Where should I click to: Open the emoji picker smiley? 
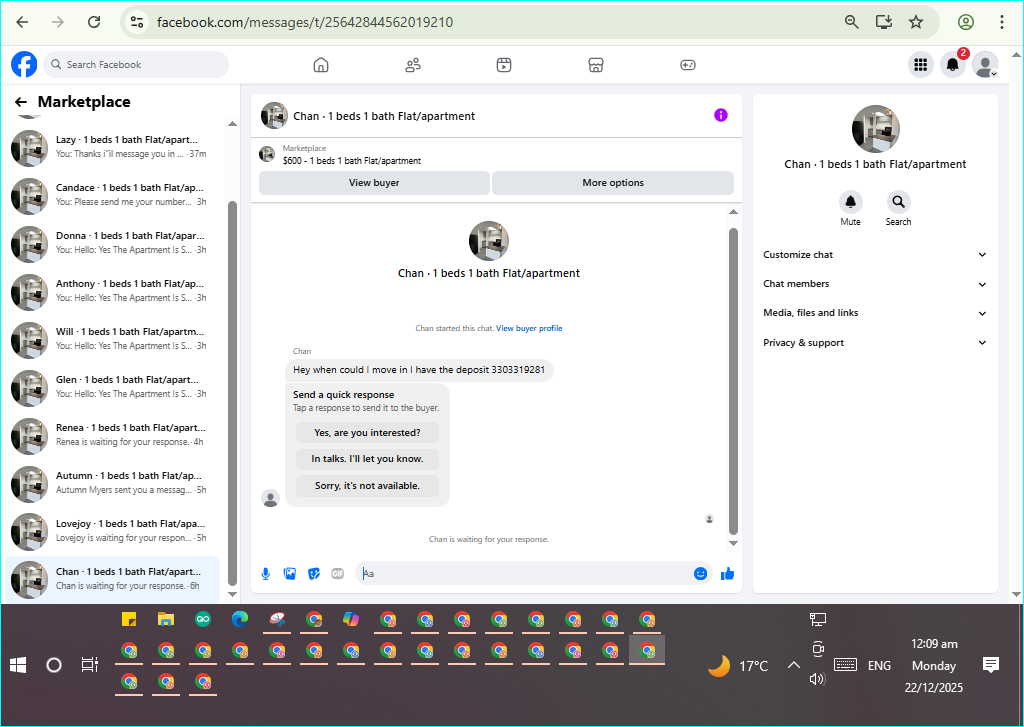[700, 574]
